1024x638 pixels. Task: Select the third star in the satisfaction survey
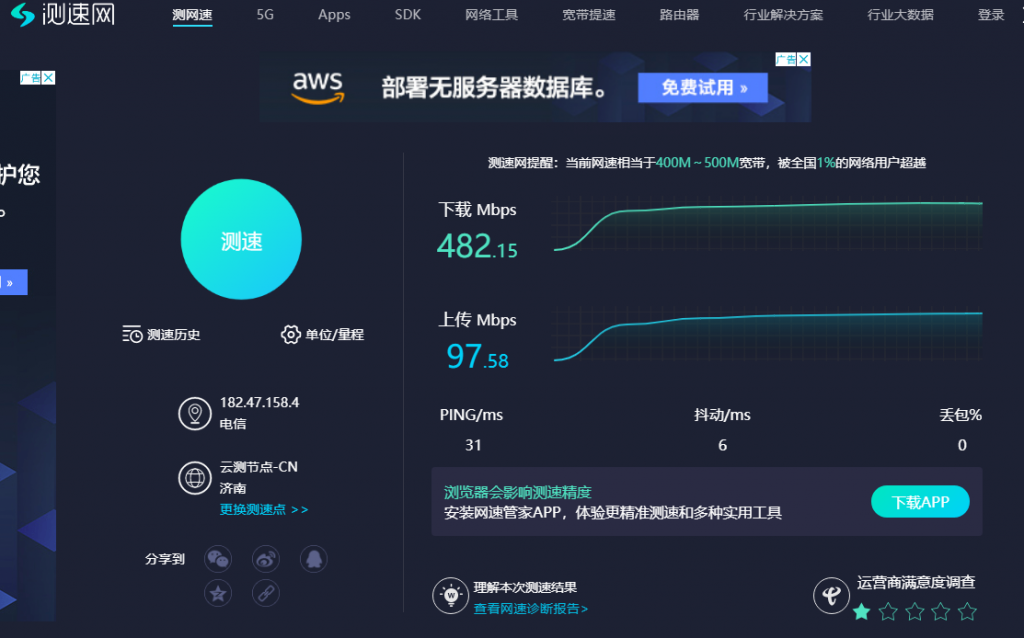[914, 611]
